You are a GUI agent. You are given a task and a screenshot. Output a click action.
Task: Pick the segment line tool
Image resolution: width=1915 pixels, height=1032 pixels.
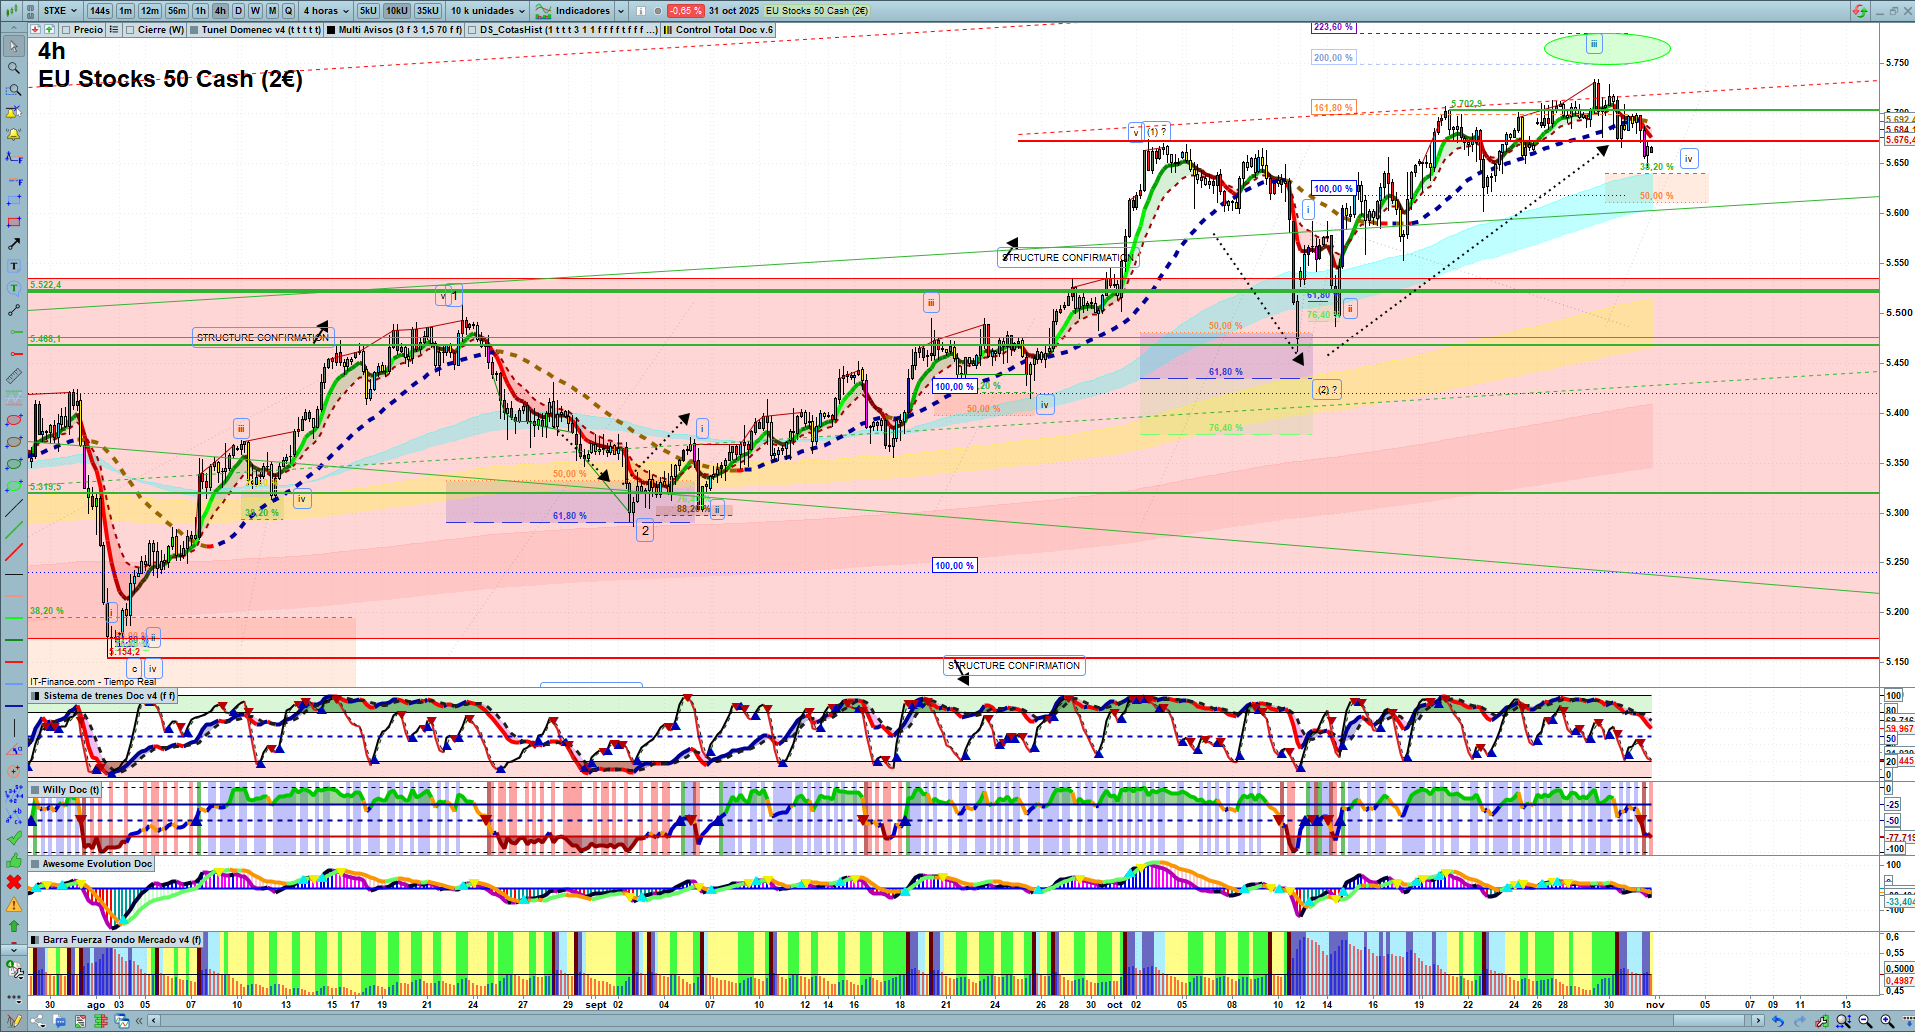[x=14, y=310]
